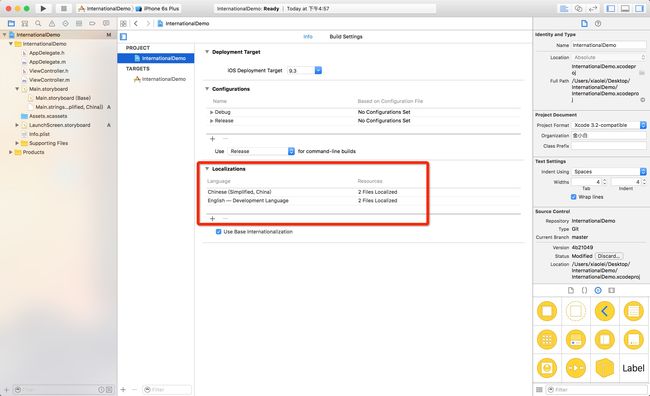Show related items grid icon

click(x=123, y=24)
